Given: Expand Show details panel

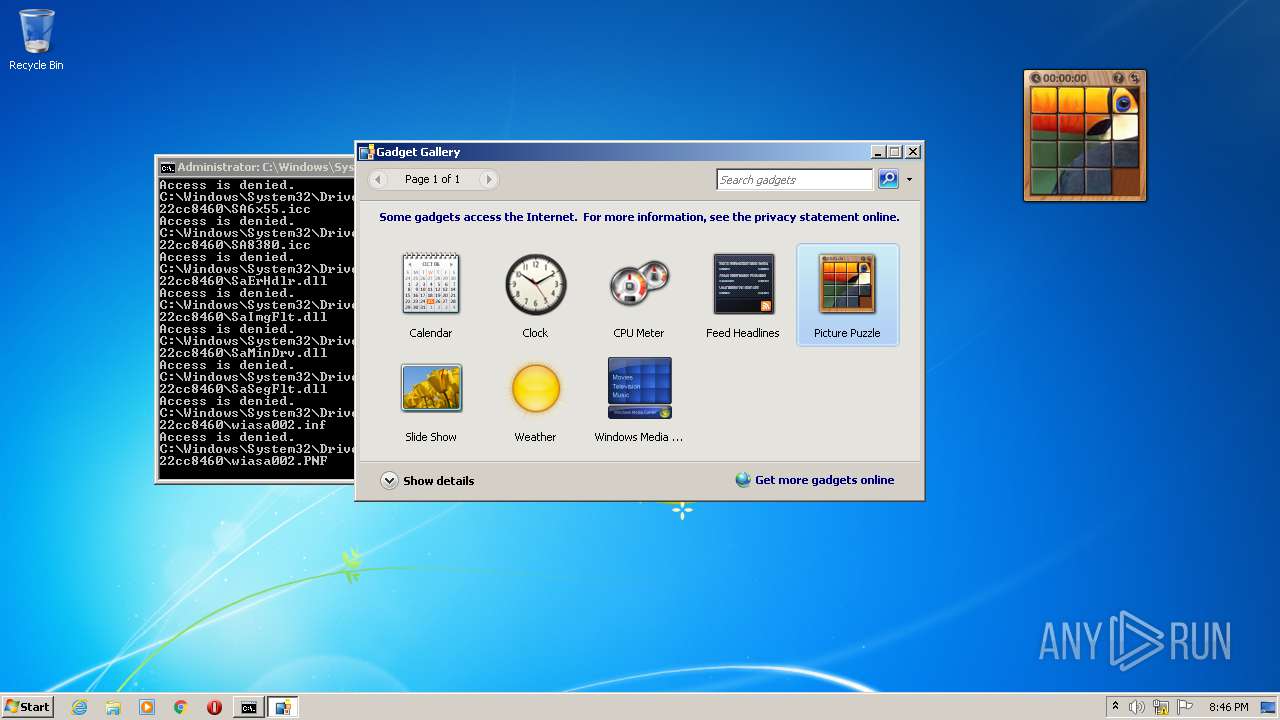Looking at the screenshot, I should click(x=428, y=481).
